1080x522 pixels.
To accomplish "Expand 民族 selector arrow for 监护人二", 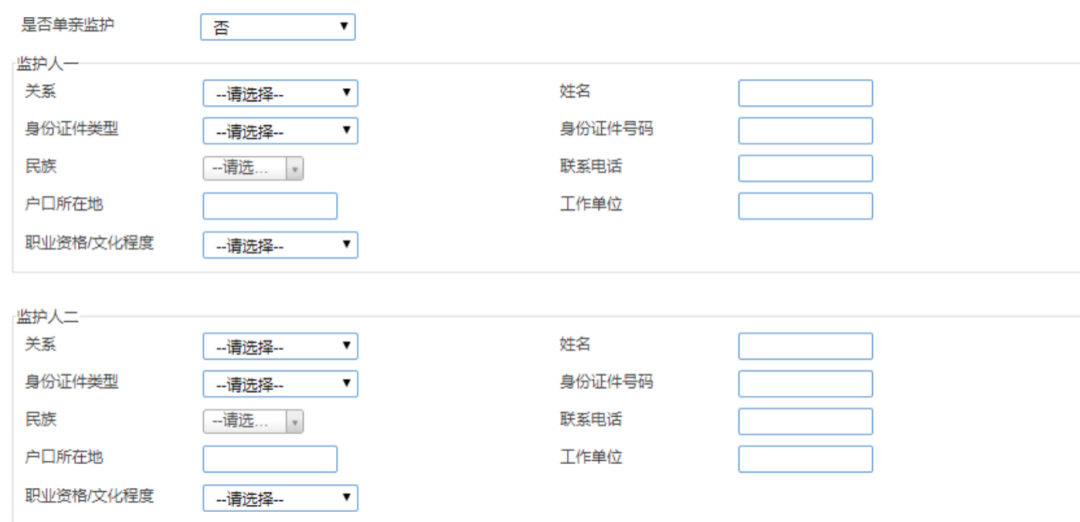I will point(294,422).
